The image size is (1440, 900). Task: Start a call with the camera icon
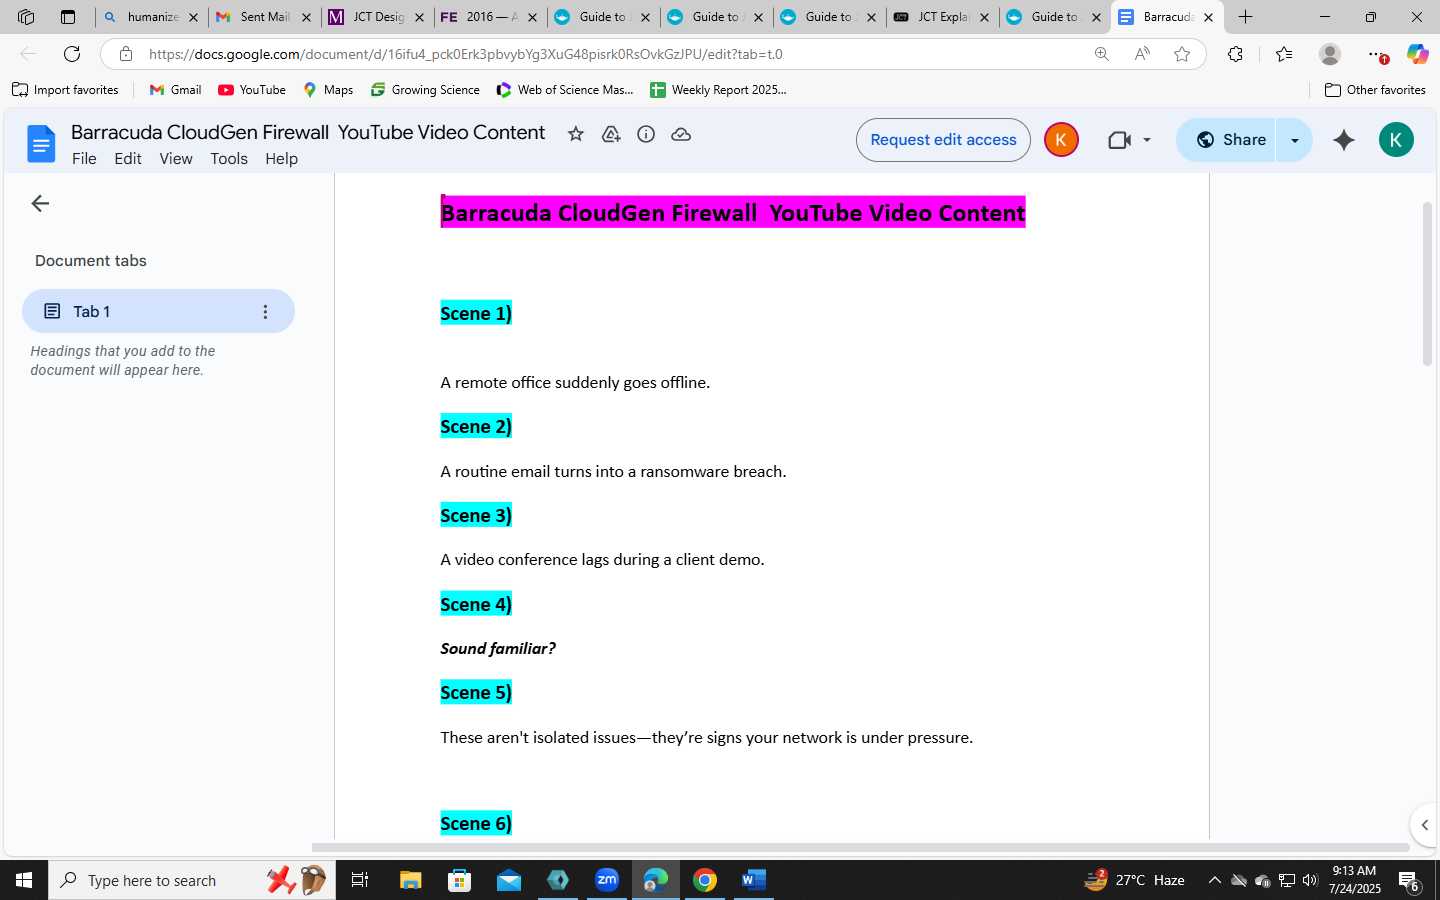pyautogui.click(x=1119, y=140)
